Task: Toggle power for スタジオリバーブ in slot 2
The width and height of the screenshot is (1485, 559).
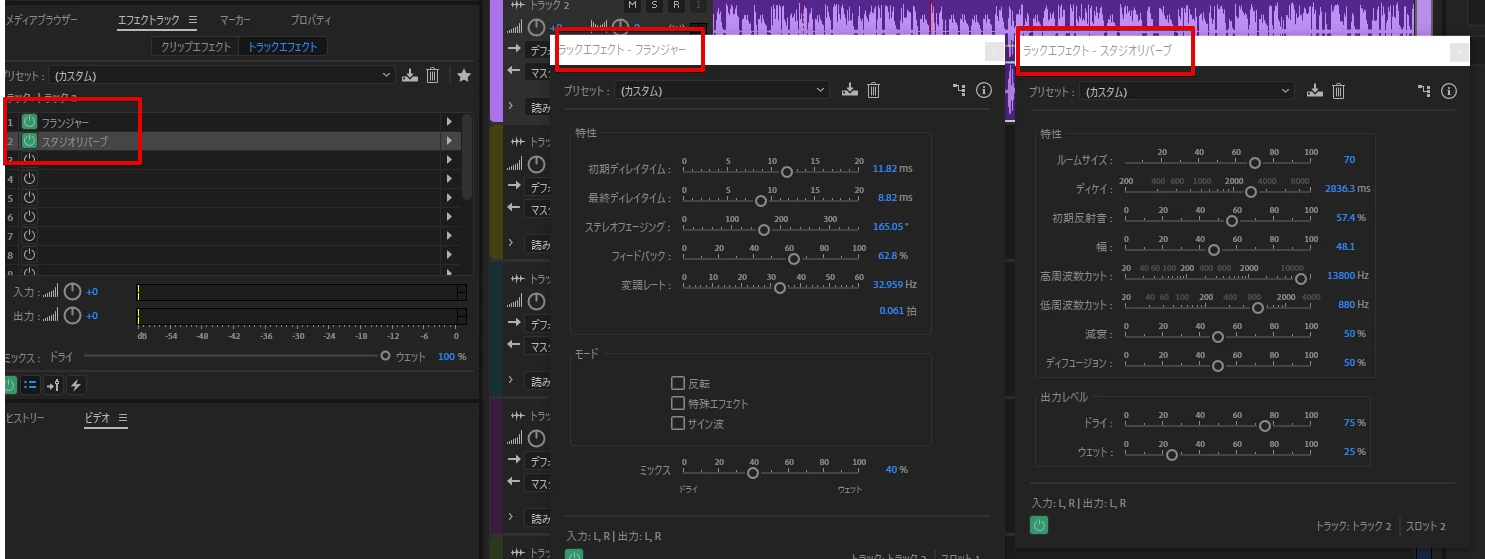Action: (x=29, y=141)
